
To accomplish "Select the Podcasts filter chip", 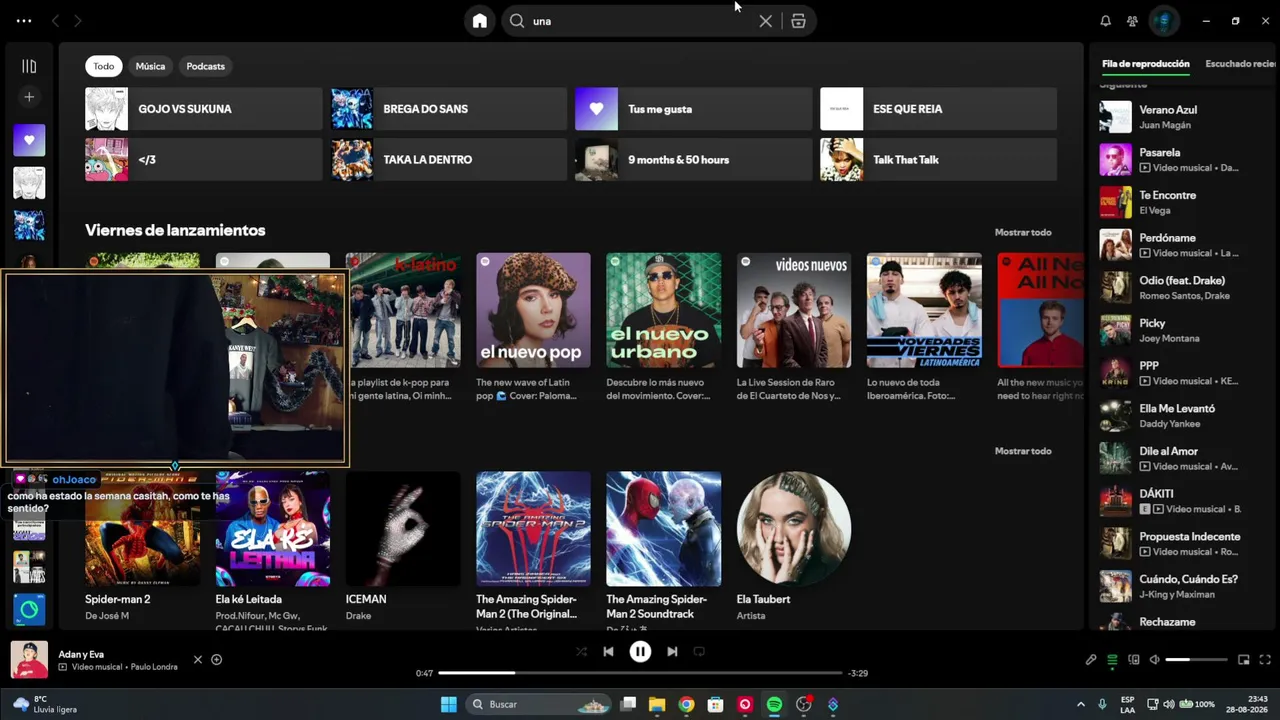I will (x=205, y=66).
